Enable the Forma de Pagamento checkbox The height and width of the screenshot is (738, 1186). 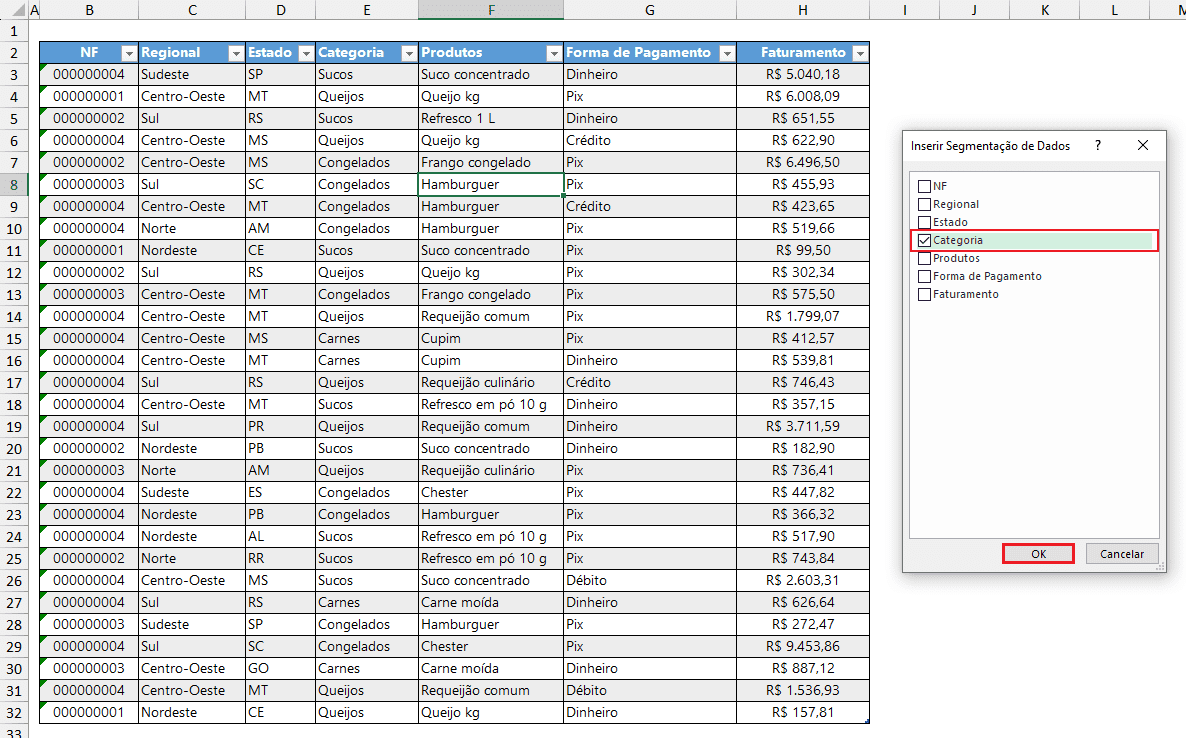coord(924,276)
